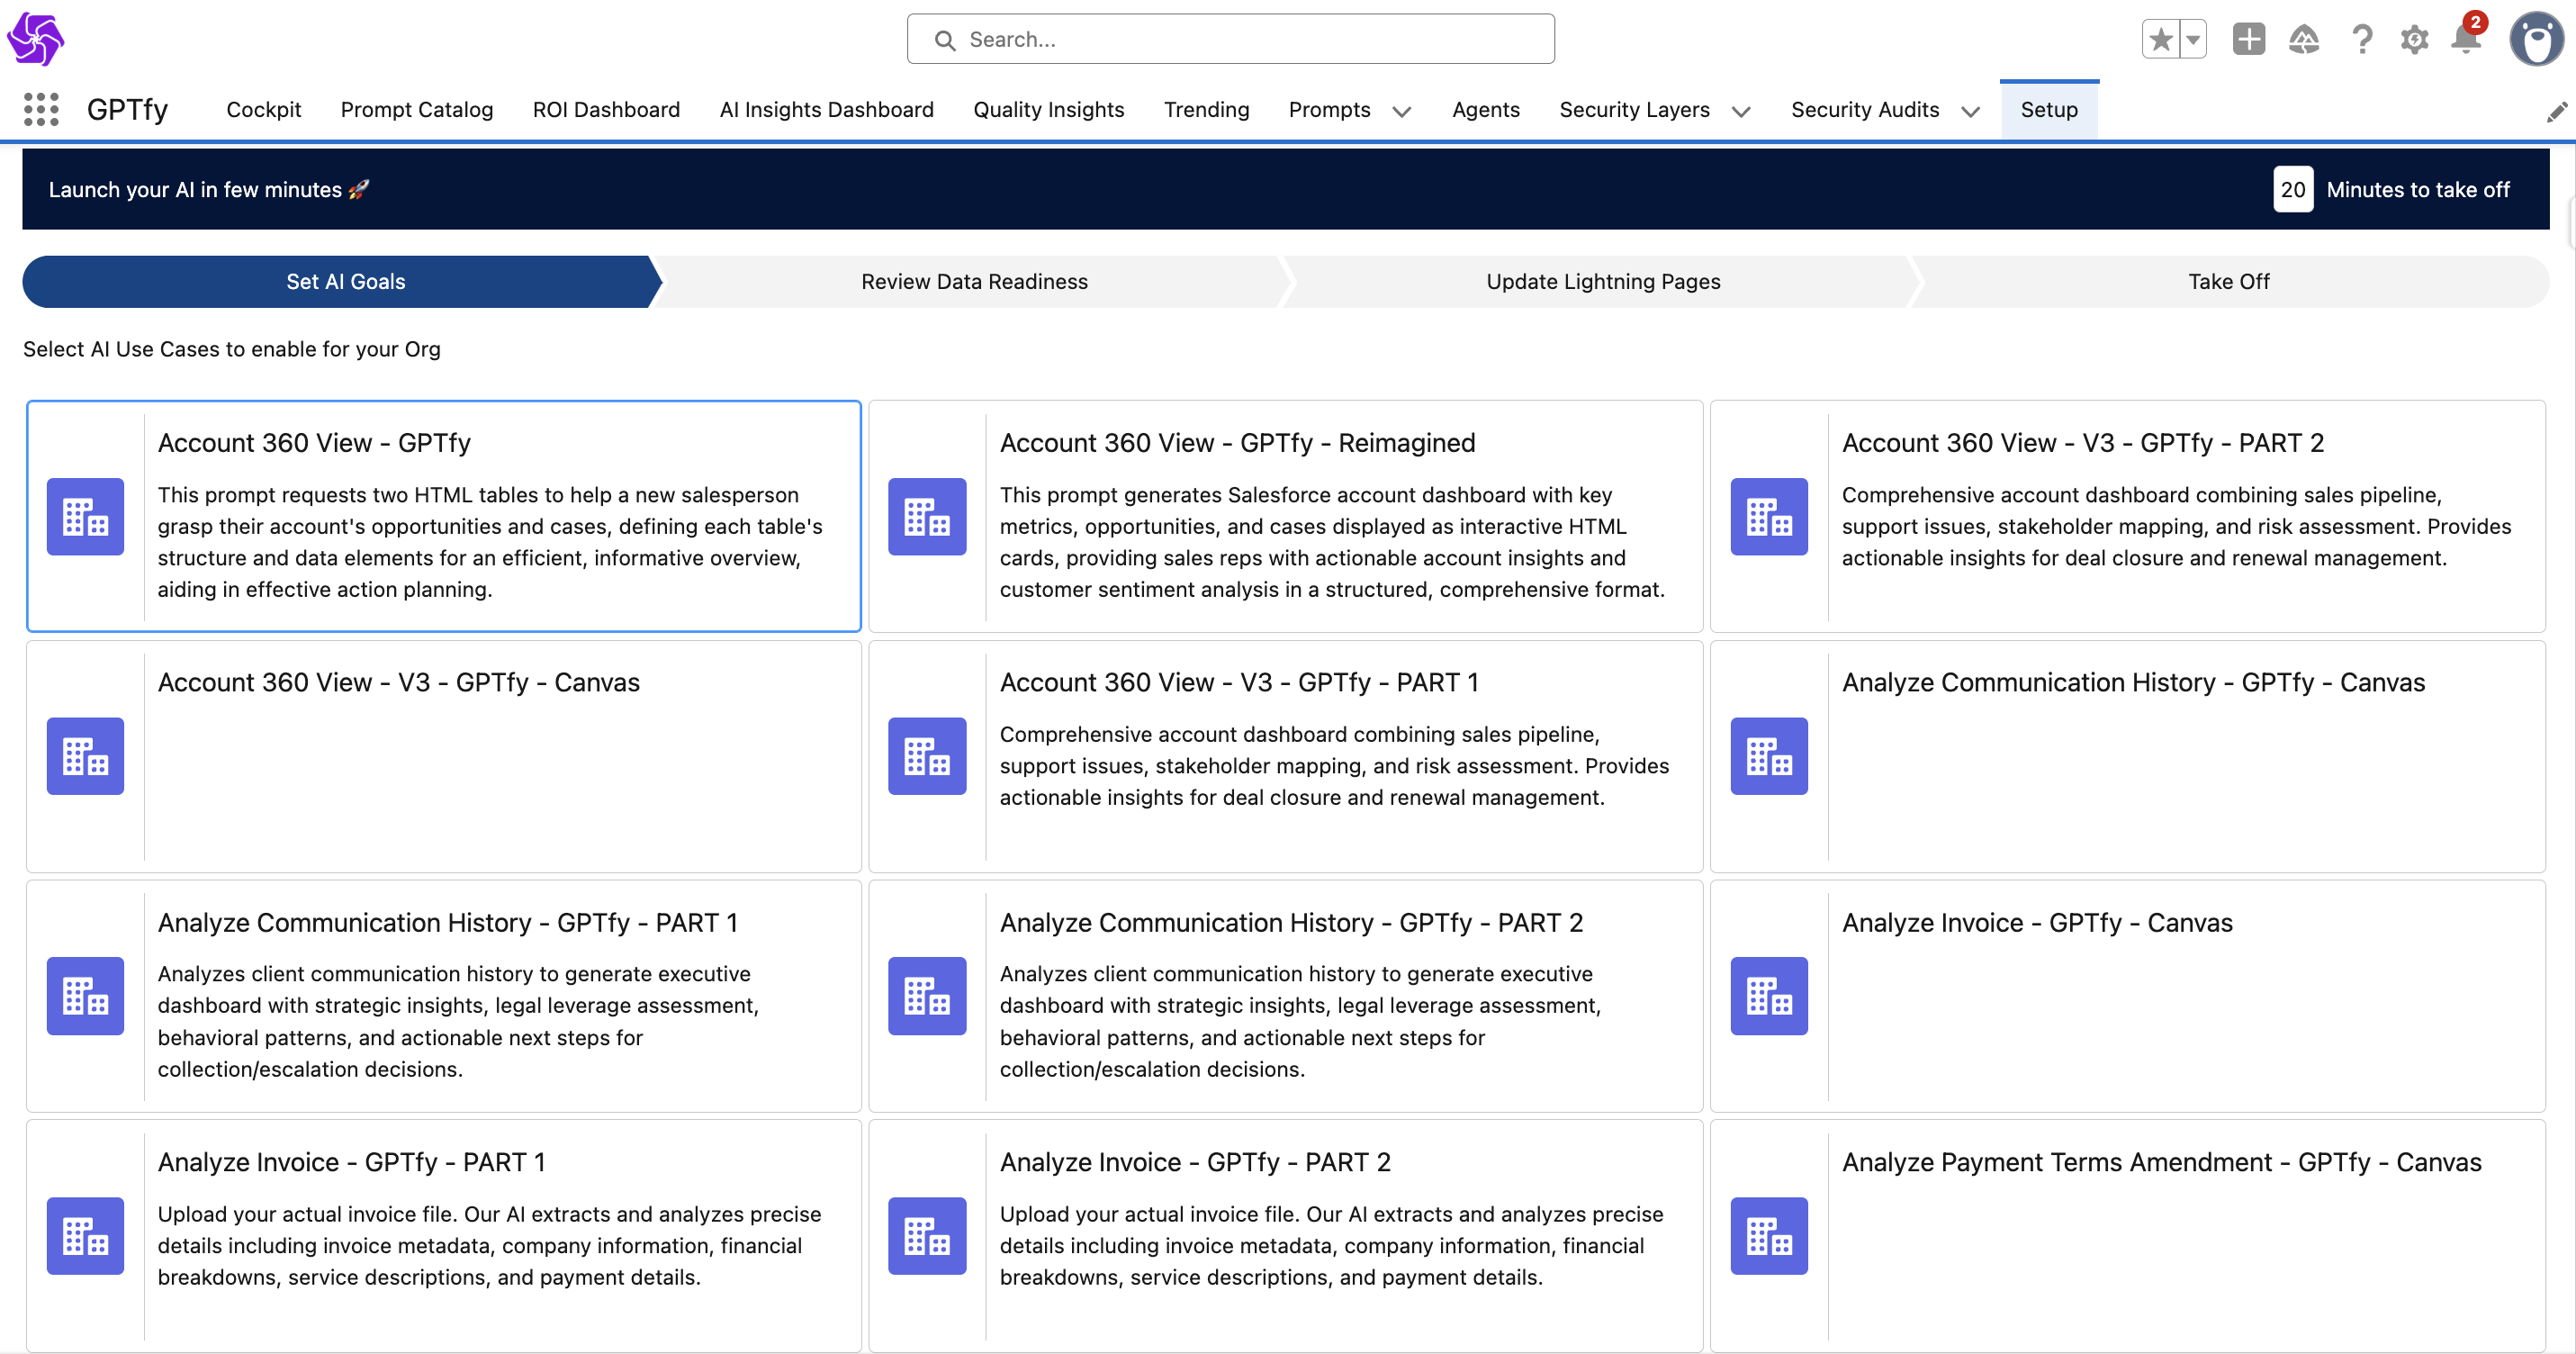Image resolution: width=2576 pixels, height=1354 pixels.
Task: Click the user profile avatar
Action: (x=2536, y=40)
